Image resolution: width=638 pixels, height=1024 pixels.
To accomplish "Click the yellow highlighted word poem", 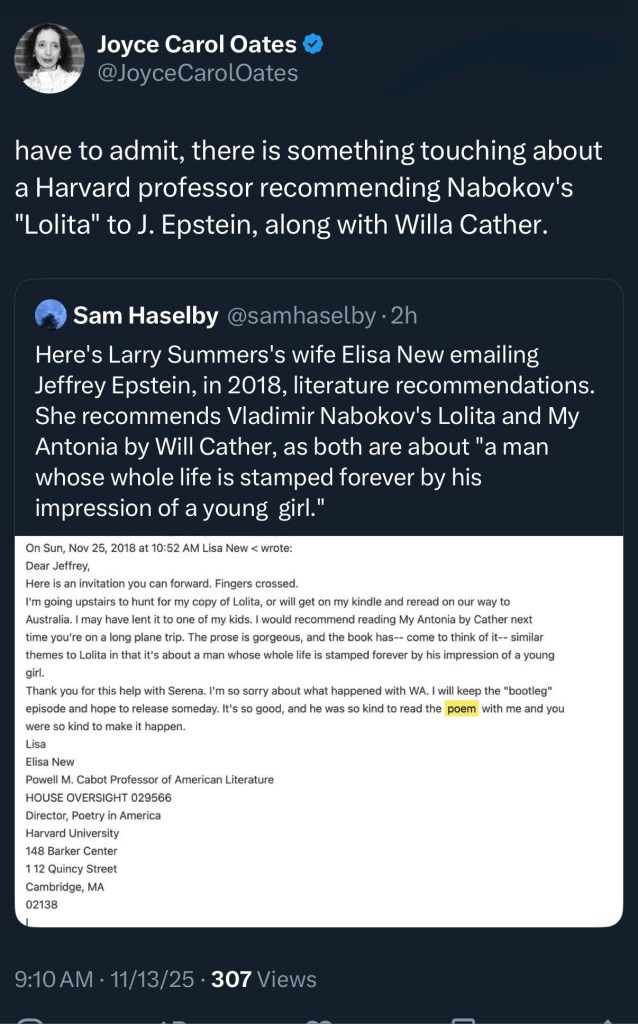I will pos(462,709).
